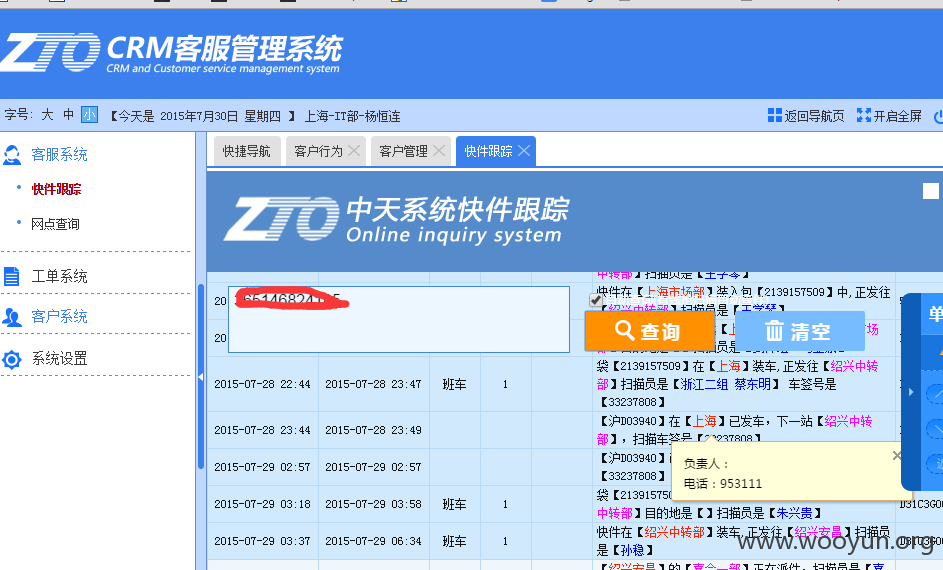Click the 清空 clear button
The image size is (943, 570).
(x=800, y=331)
